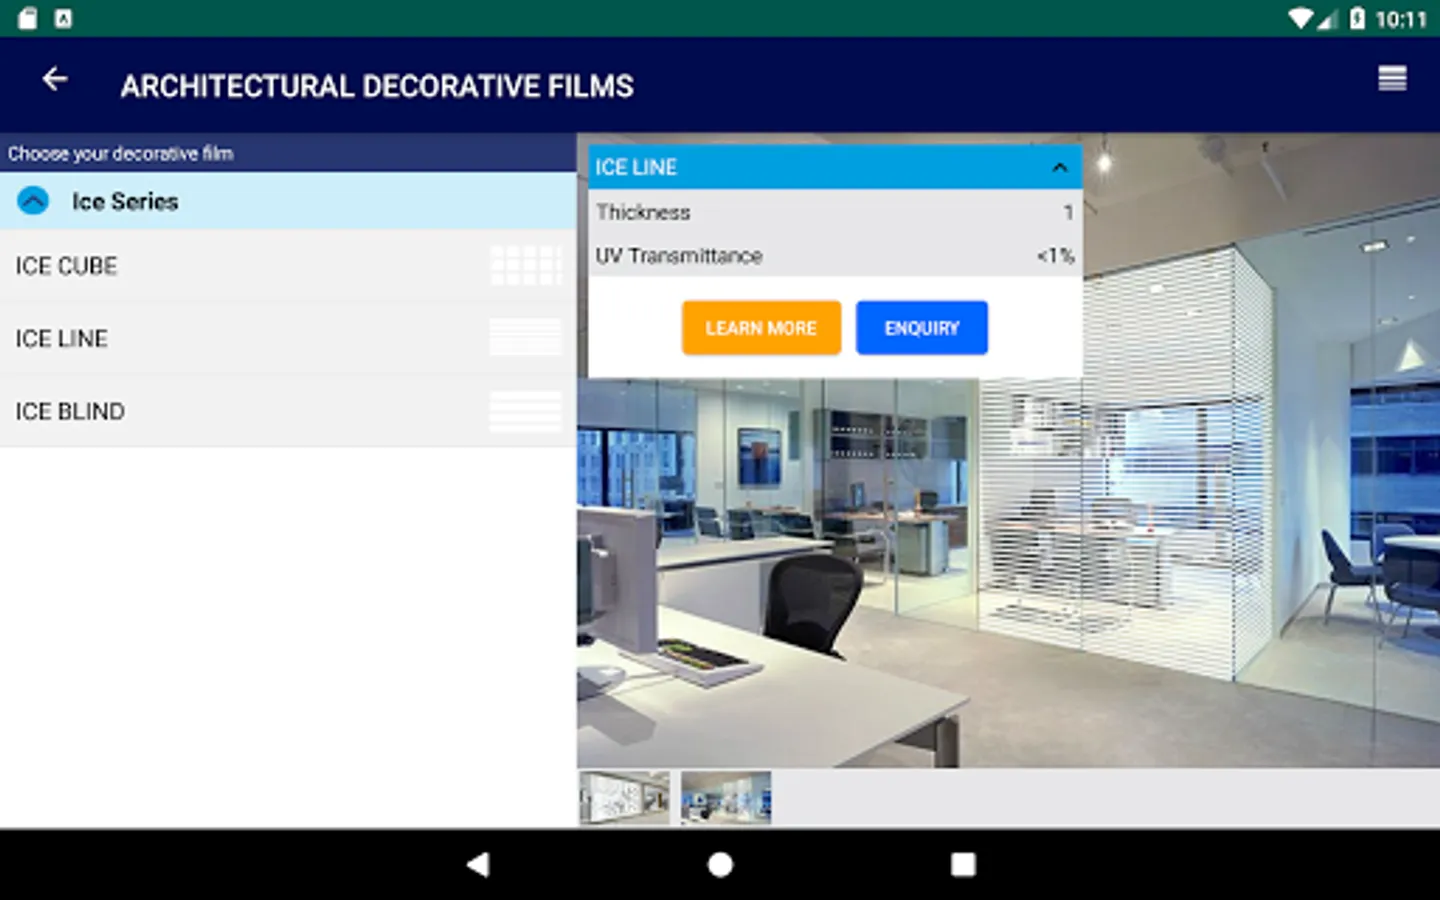Click the Ice Series circle icon
This screenshot has width=1440, height=900.
coord(33,200)
